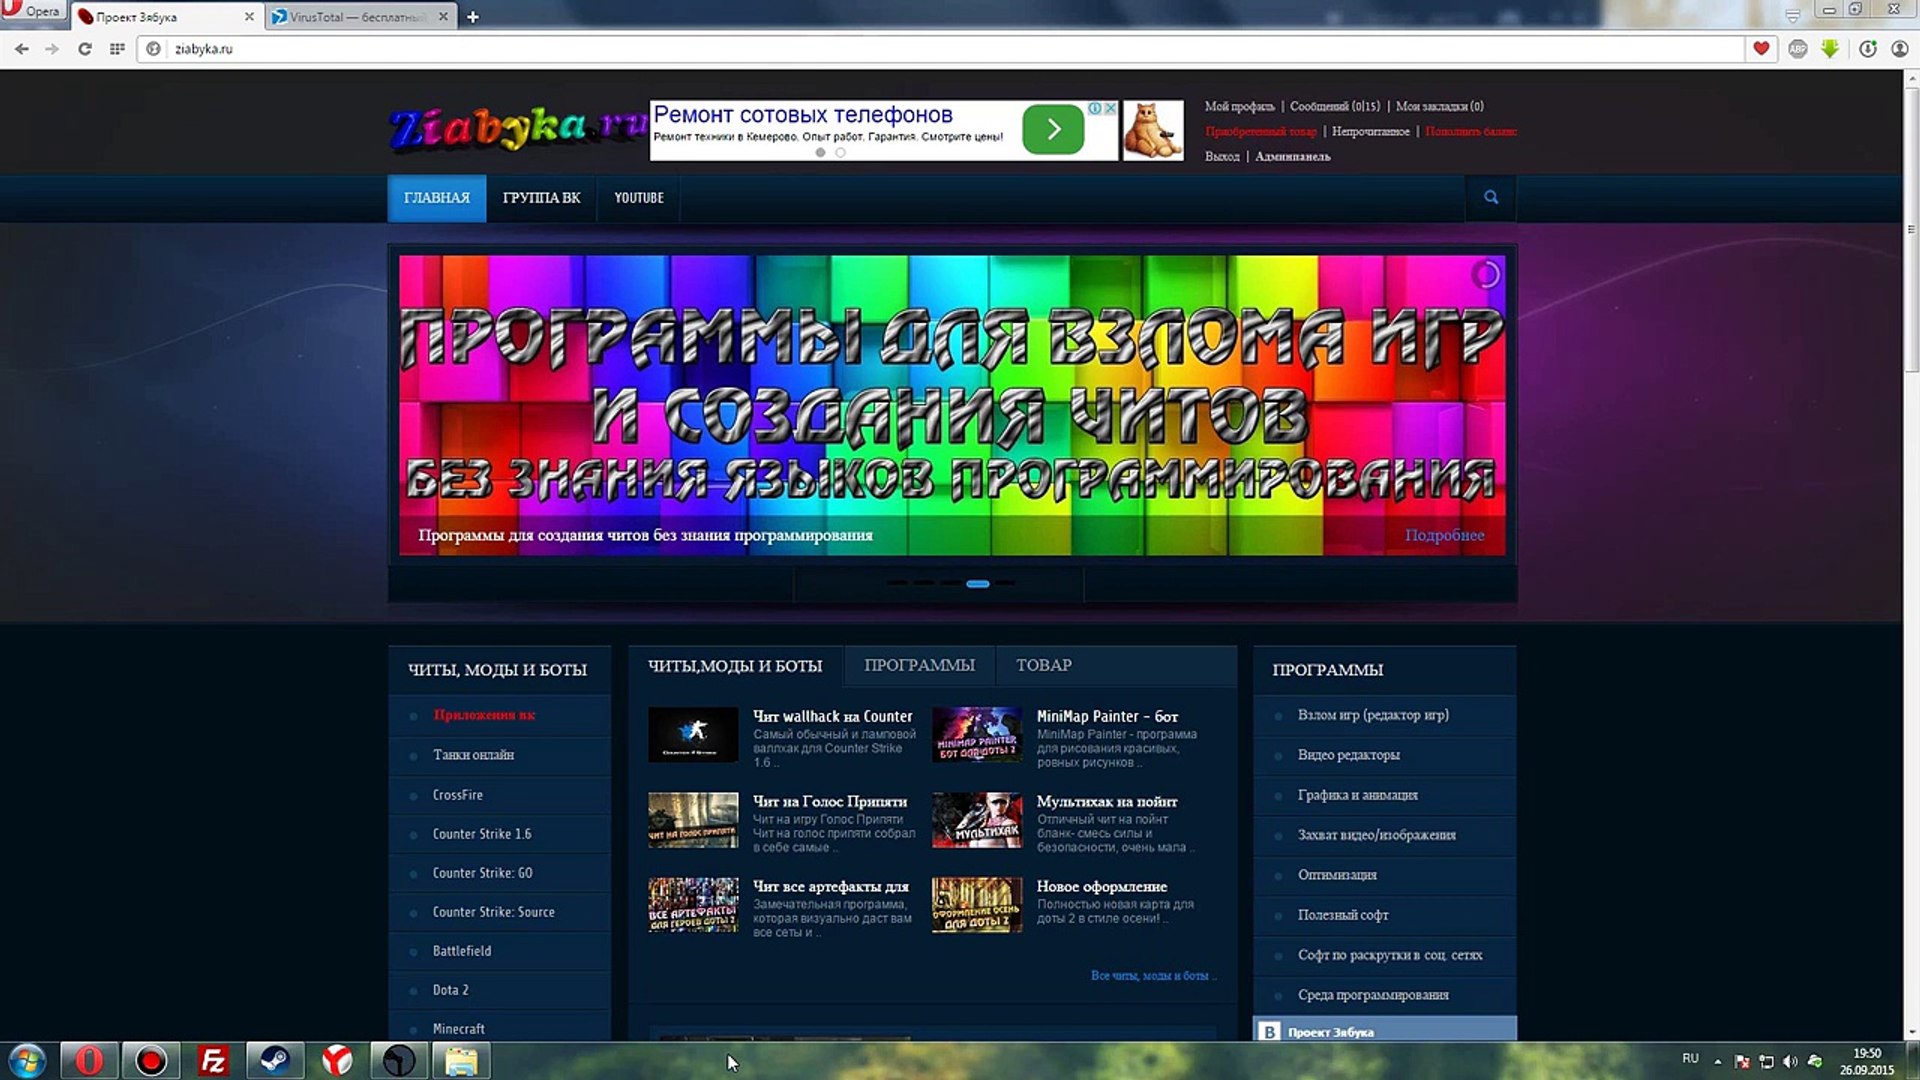Go forward one page in Opera
This screenshot has width=1920, height=1080.
[52, 49]
